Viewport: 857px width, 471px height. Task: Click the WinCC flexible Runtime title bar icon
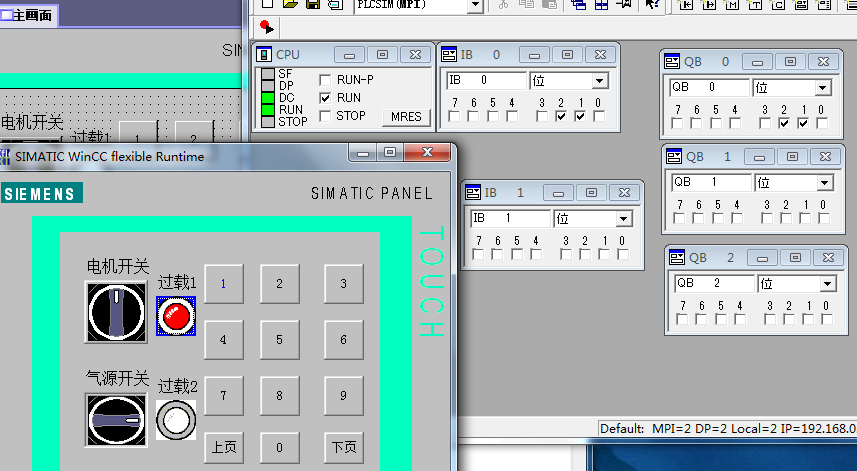pos(5,156)
